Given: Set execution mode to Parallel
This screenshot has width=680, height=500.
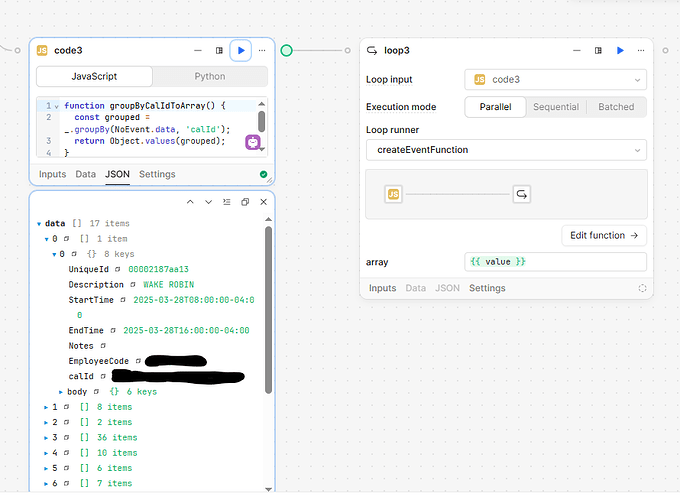Looking at the screenshot, I should coord(495,107).
